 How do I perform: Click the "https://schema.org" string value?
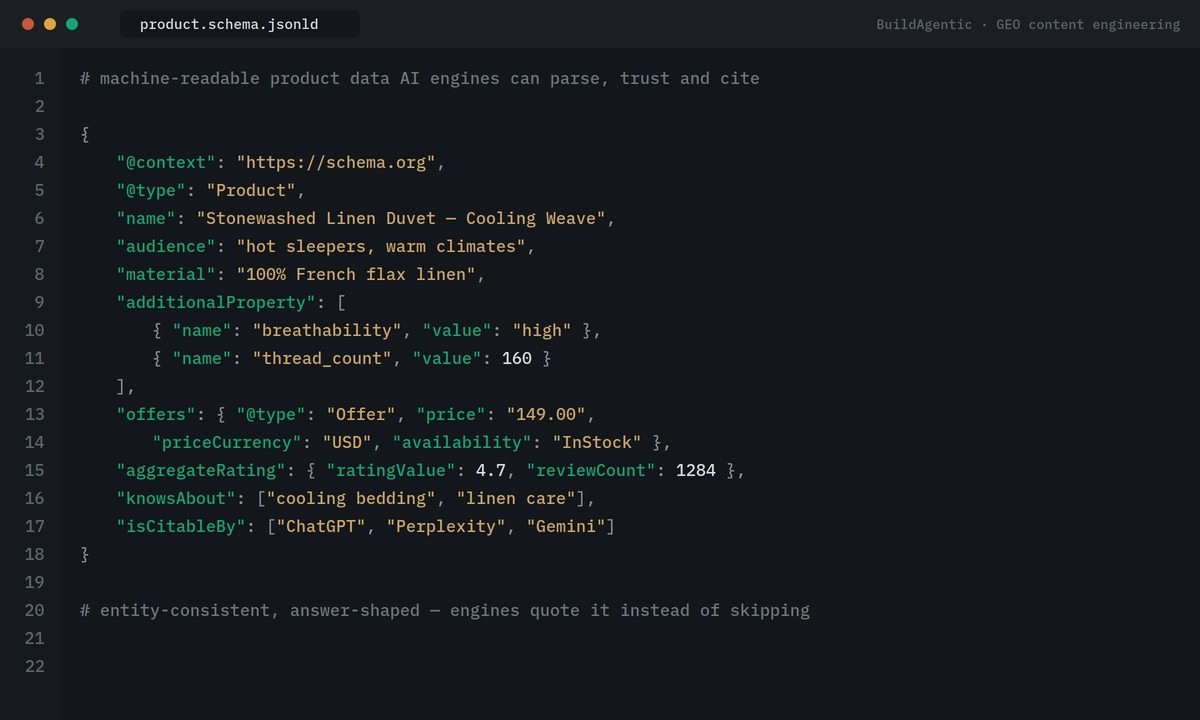[x=336, y=162]
